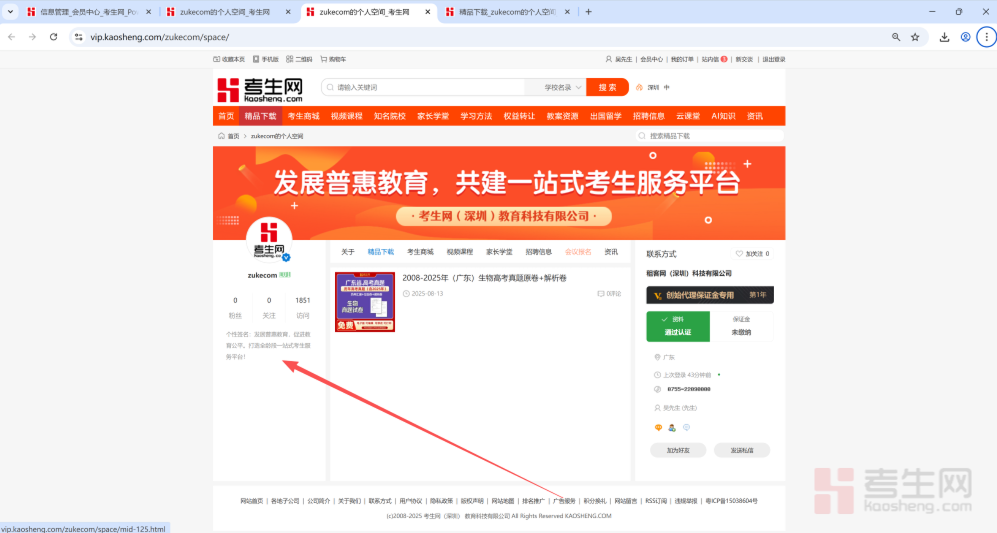Open the Chrome three-dot menu
The width and height of the screenshot is (997, 533).
click(x=985, y=37)
